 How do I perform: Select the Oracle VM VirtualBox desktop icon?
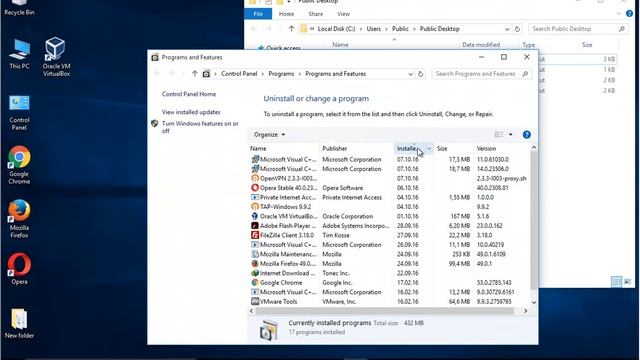56,57
